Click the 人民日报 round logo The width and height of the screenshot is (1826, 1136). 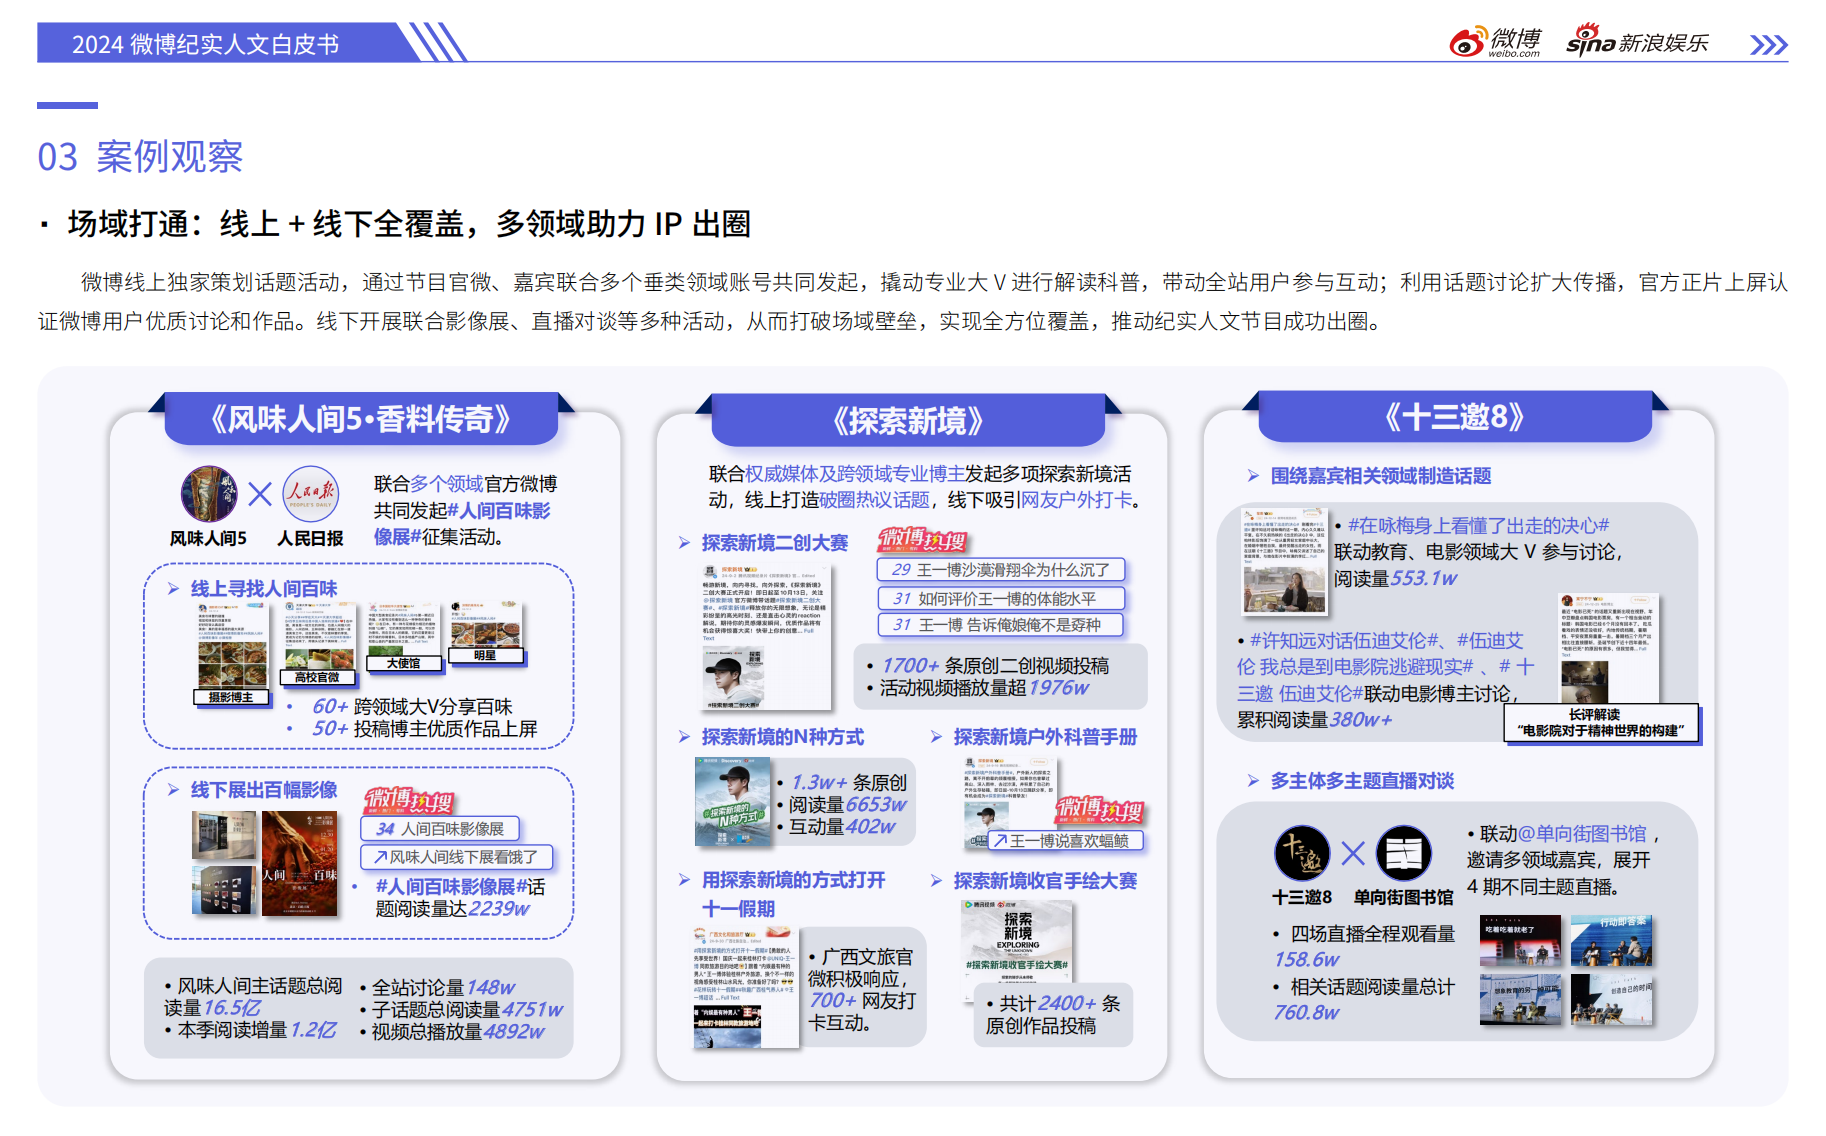(x=311, y=494)
